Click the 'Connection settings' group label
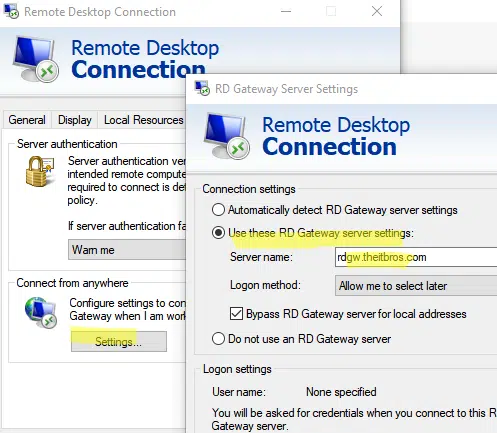Viewport: 497px width, 433px height. click(x=249, y=189)
